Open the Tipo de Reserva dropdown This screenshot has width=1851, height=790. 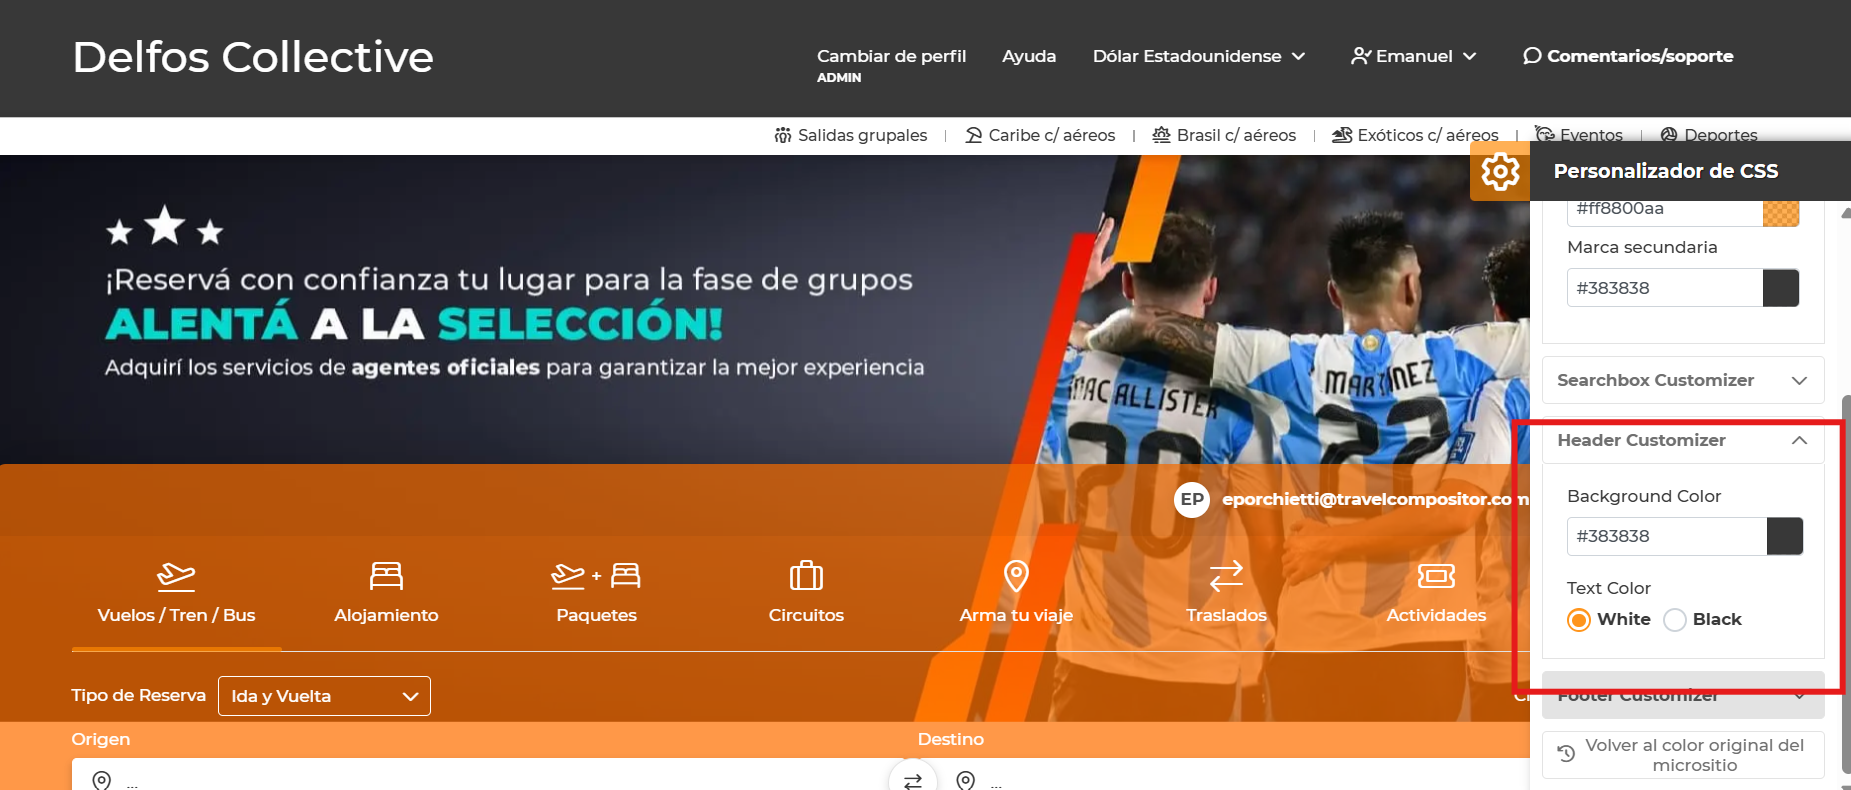click(x=324, y=696)
